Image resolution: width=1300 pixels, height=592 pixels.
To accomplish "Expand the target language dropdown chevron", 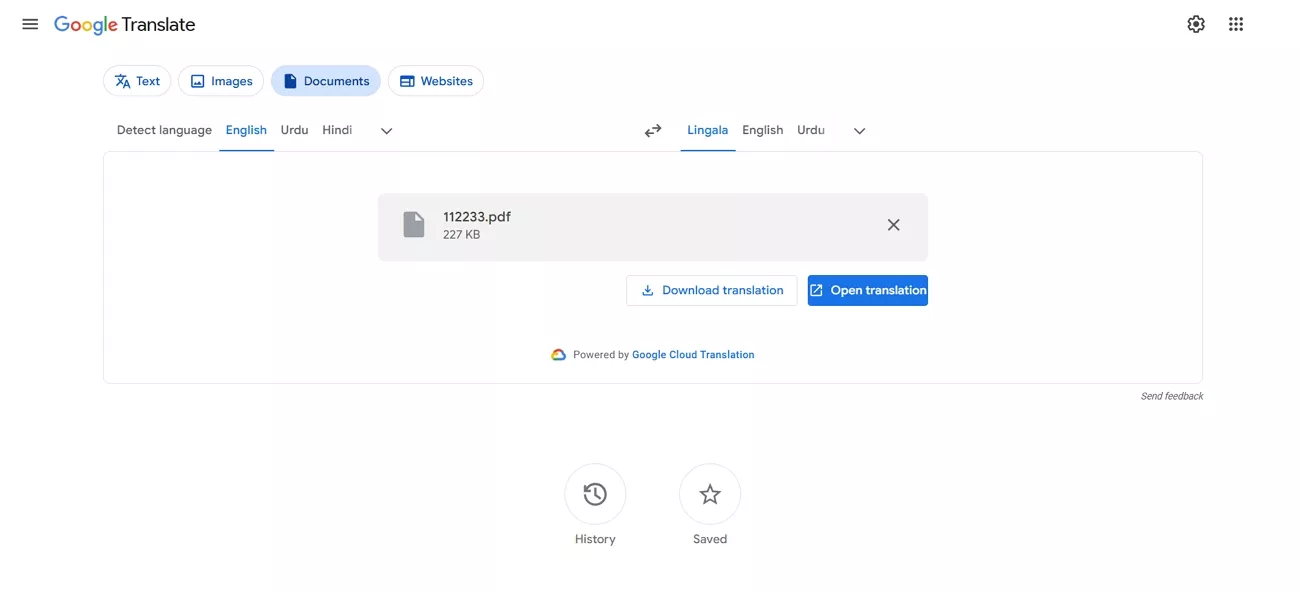I will coord(859,130).
